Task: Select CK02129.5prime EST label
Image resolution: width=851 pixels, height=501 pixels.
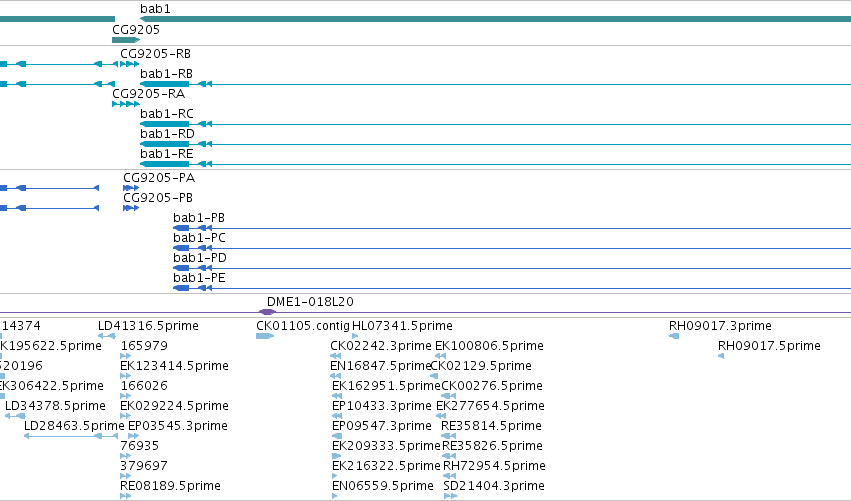Action: [481, 366]
